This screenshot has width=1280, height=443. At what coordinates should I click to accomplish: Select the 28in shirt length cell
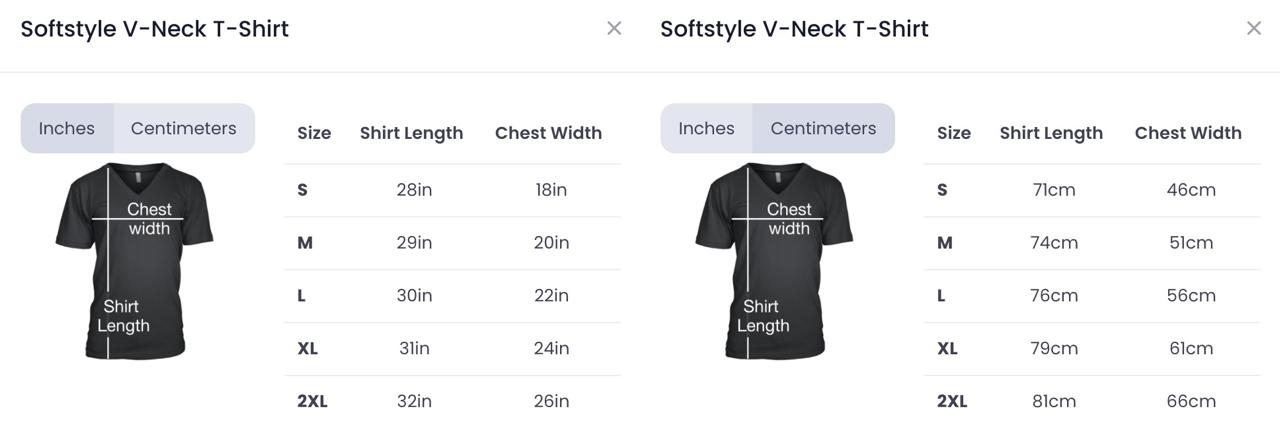(x=414, y=190)
